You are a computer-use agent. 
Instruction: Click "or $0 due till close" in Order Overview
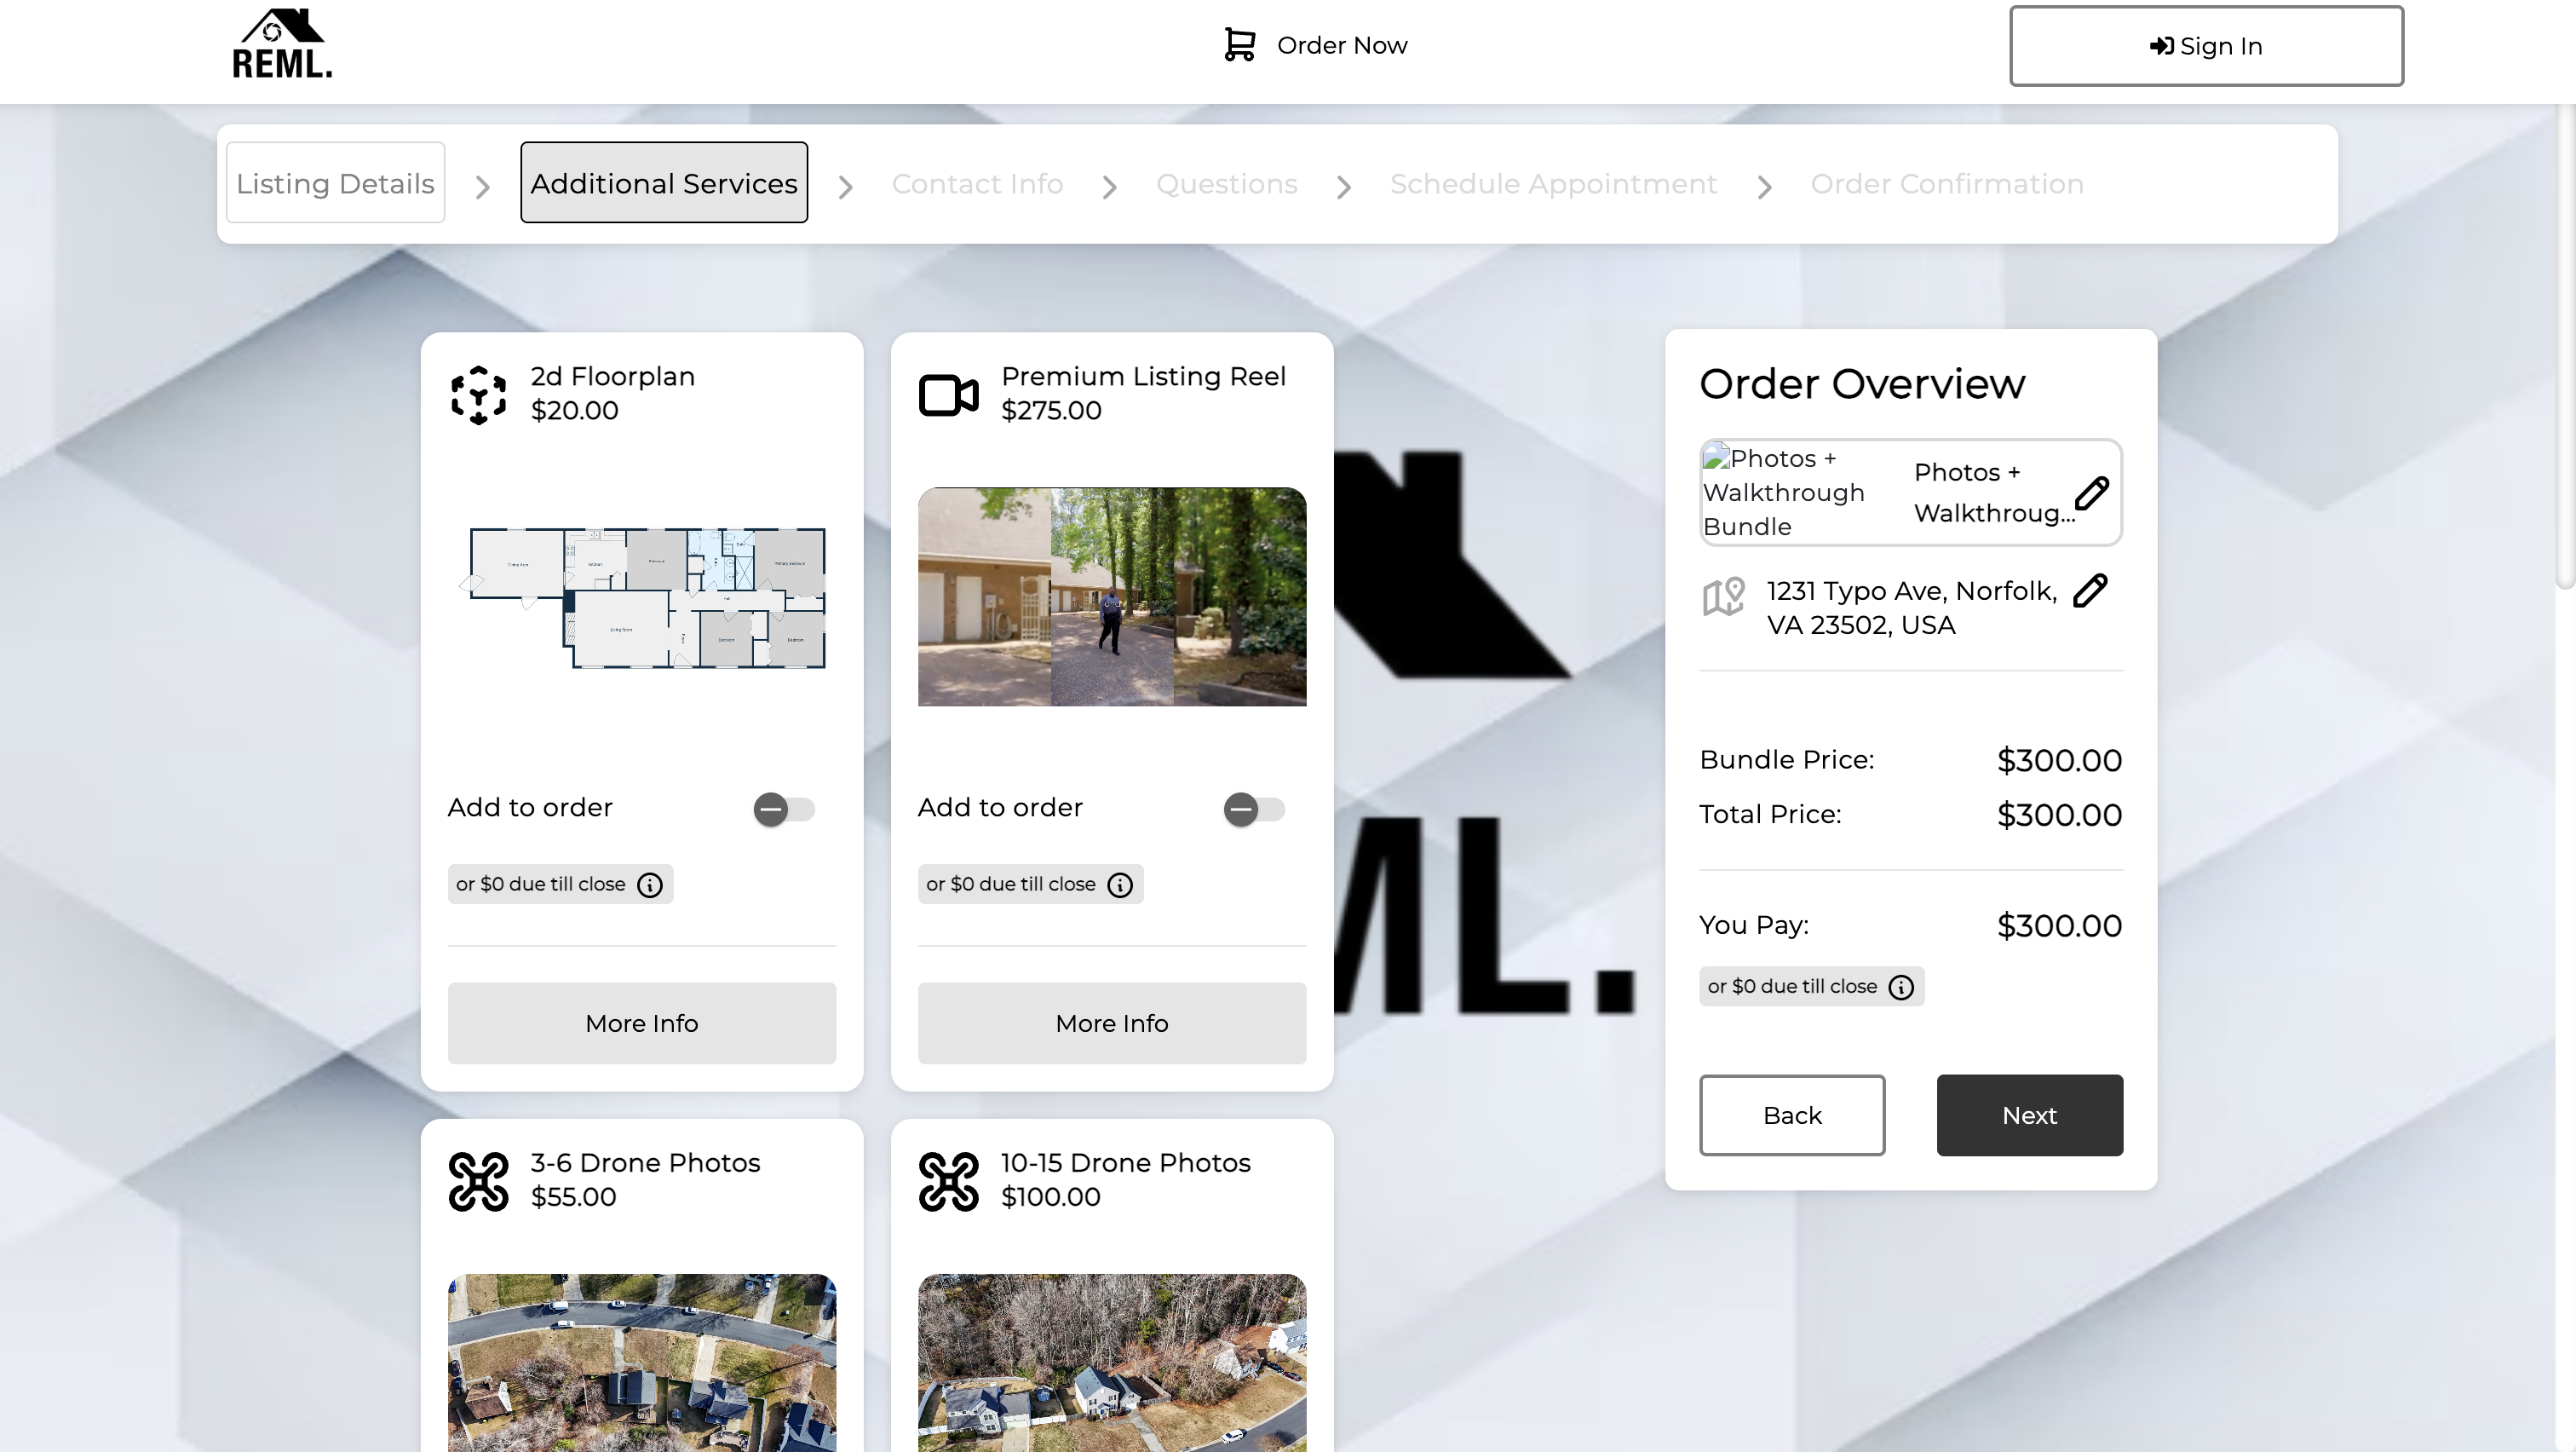click(1792, 986)
